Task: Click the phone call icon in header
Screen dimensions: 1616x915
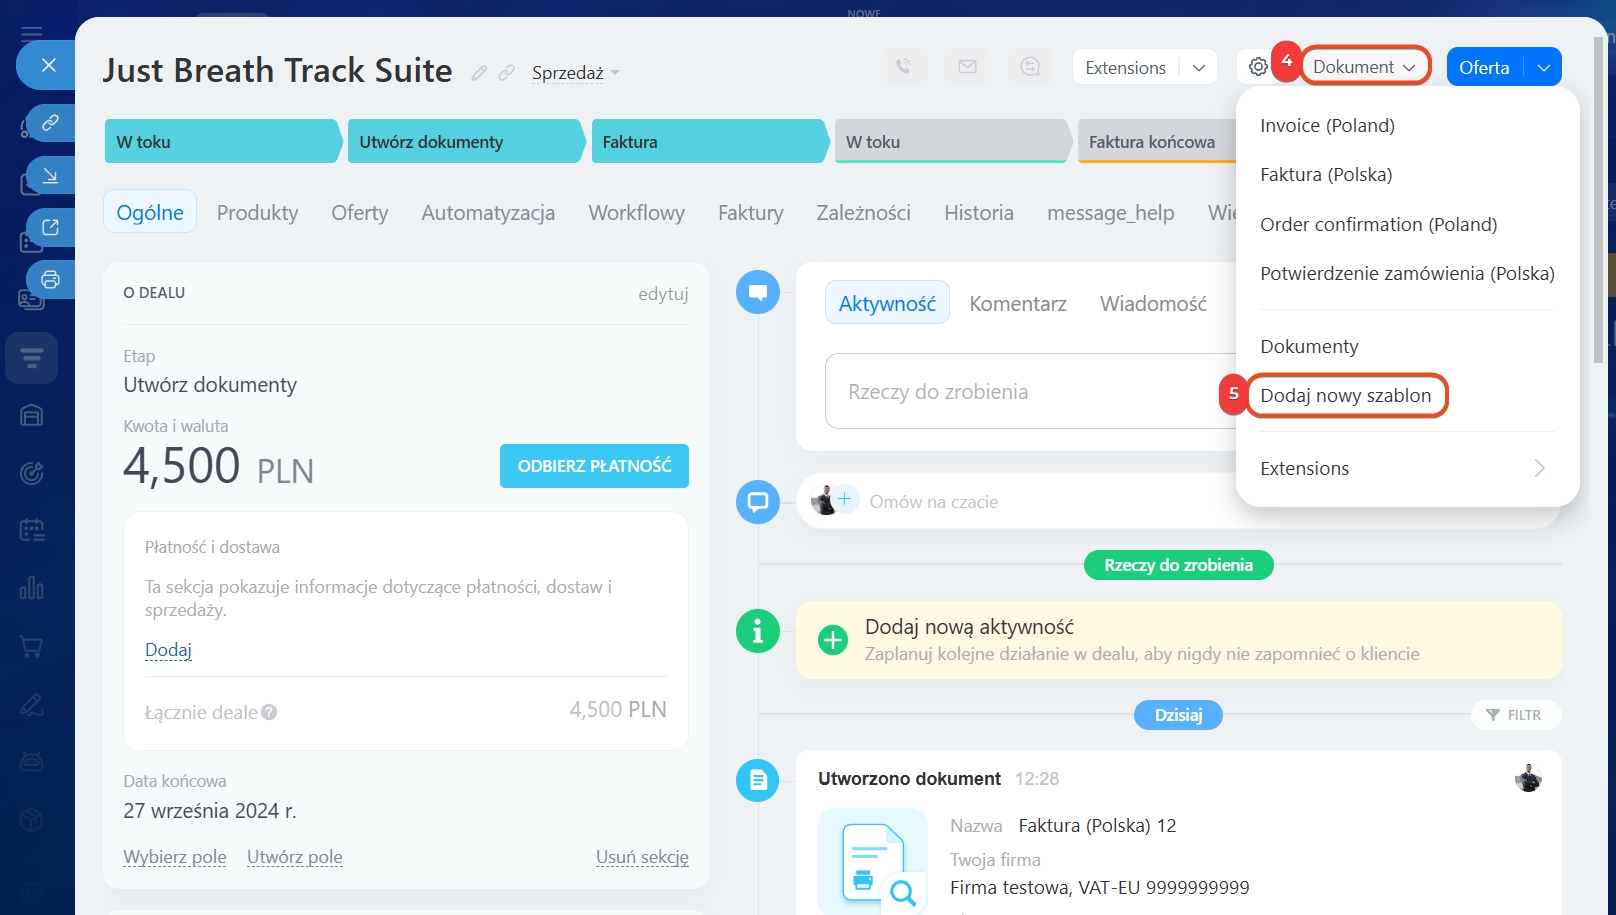Action: (x=903, y=67)
